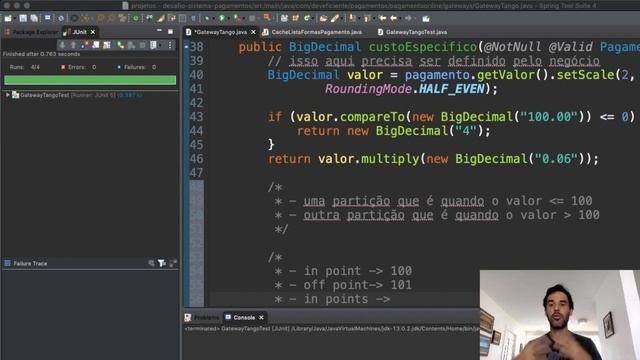The width and height of the screenshot is (640, 360).
Task: Click the green JUnit progress bar
Action: pyautogui.click(x=90, y=80)
